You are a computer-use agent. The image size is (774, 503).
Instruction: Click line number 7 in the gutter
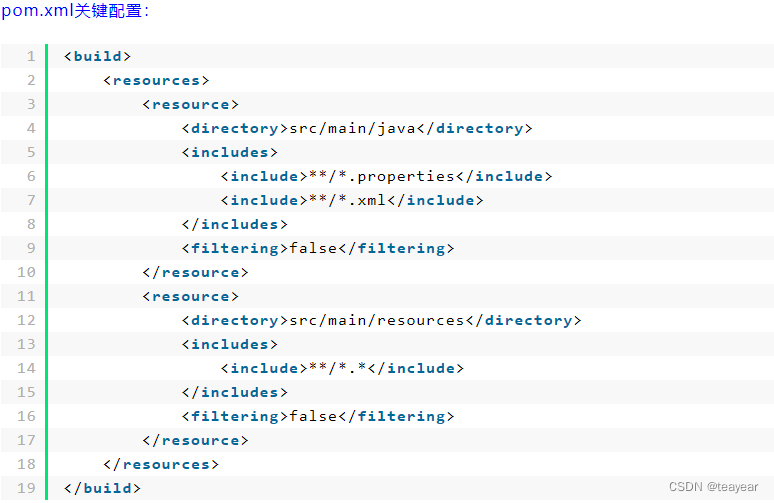31,200
